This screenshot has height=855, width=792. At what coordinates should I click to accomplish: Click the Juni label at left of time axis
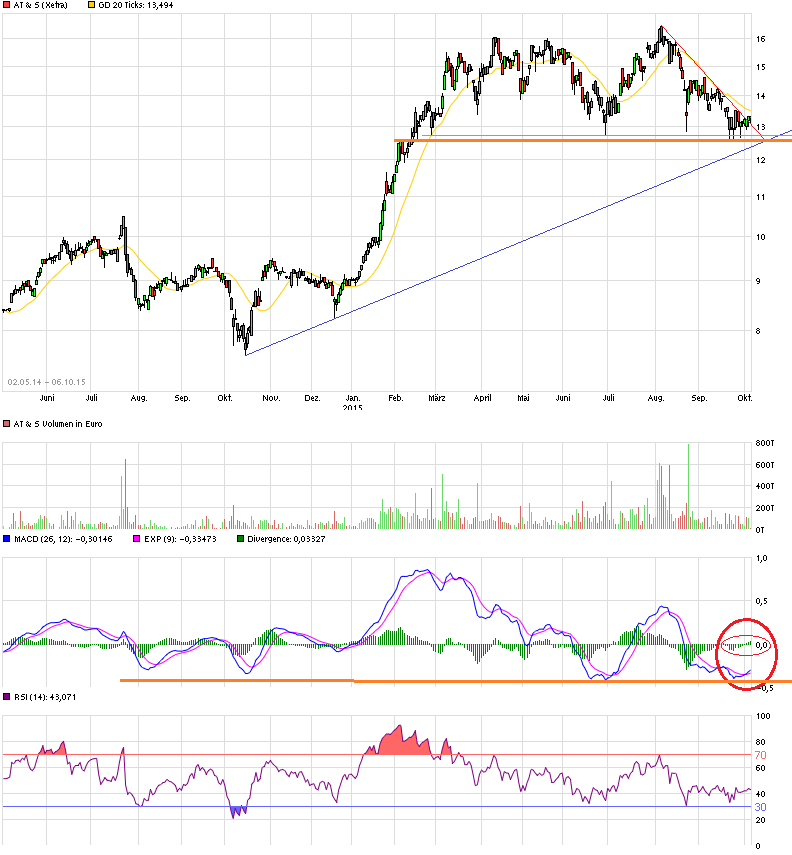coord(46,399)
